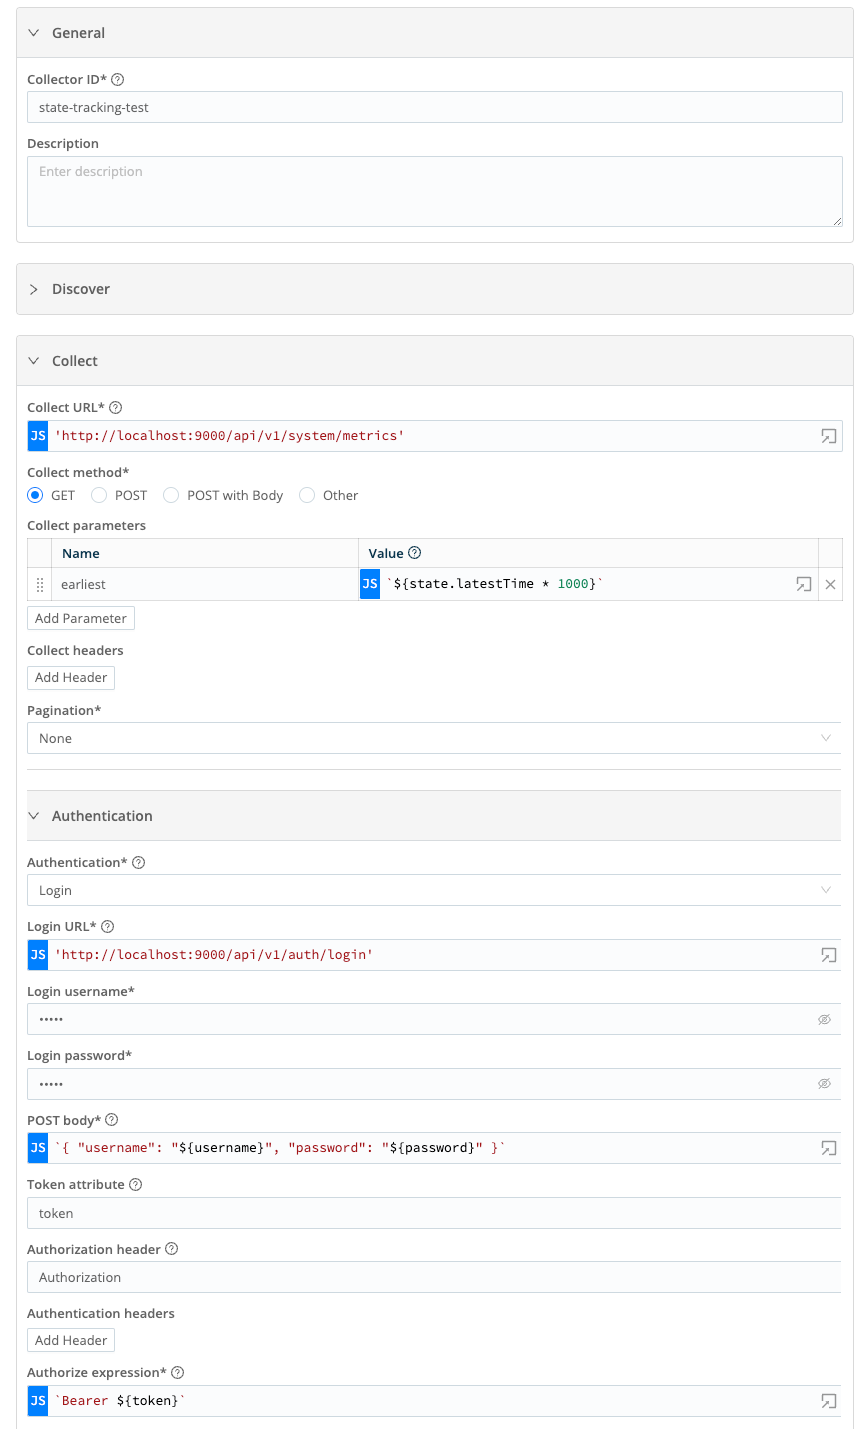Viewport: 861px width, 1429px height.
Task: Reveal the Login password with the eye toggle
Action: (x=824, y=1083)
